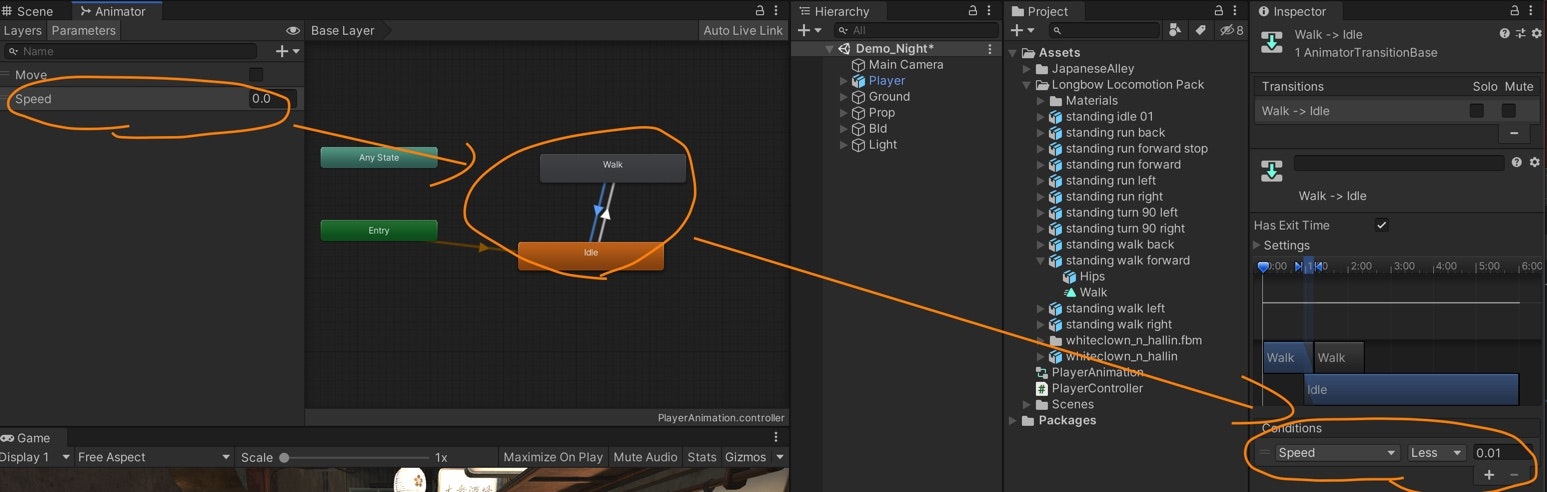The image size is (1547, 492).
Task: Collapse the Longbow Locomotion Pack folder
Action: coord(1027,85)
